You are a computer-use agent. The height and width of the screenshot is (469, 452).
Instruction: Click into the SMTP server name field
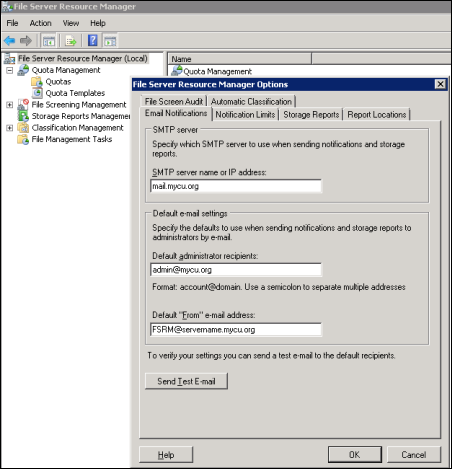tap(236, 186)
